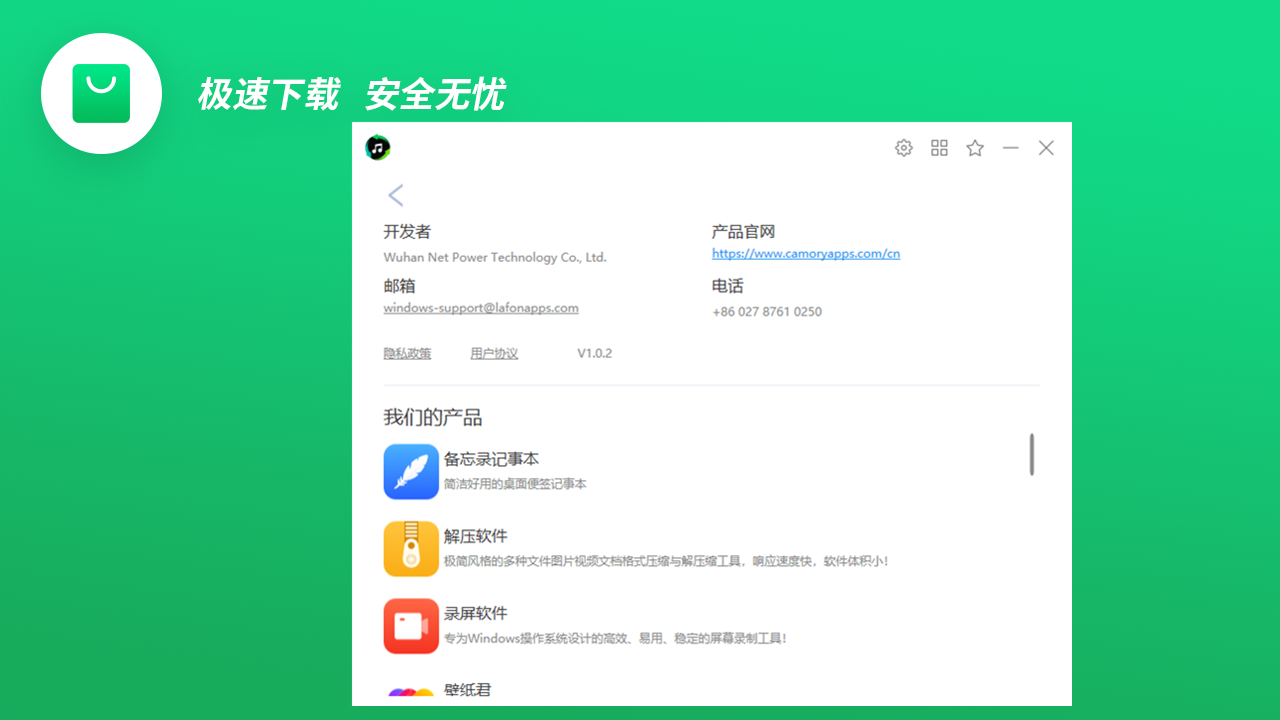Click the scrollbar on the right edge
The height and width of the screenshot is (720, 1280).
1033,455
